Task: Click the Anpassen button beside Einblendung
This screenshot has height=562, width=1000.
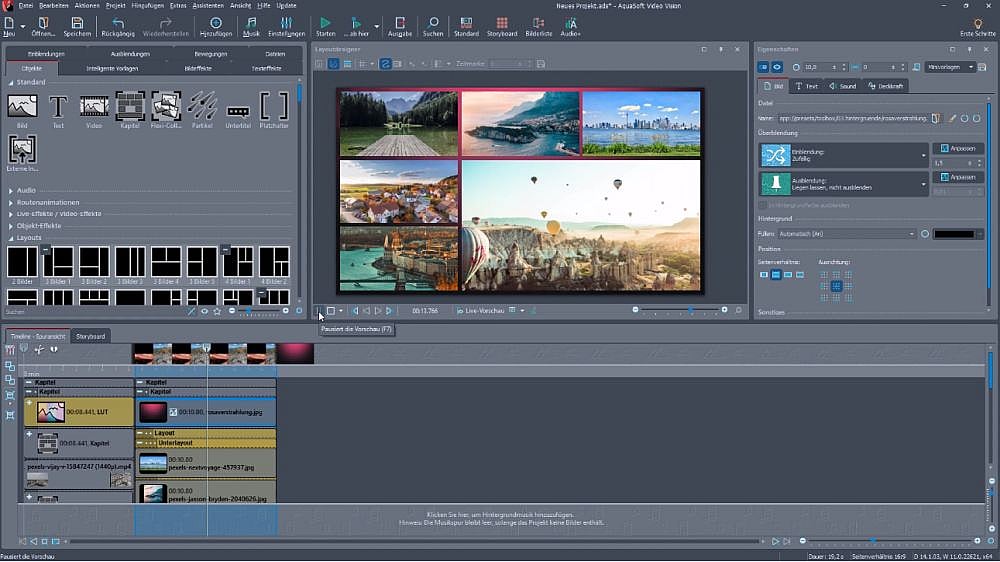Action: pyautogui.click(x=958, y=148)
